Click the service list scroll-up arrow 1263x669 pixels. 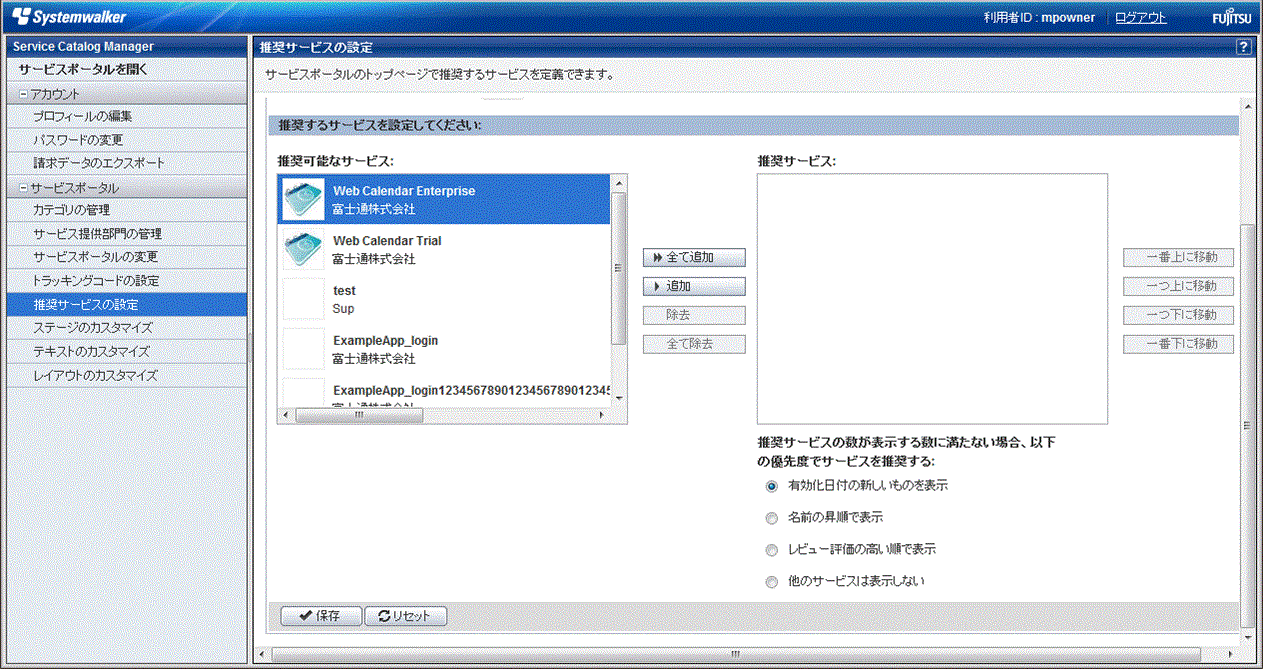[x=618, y=184]
